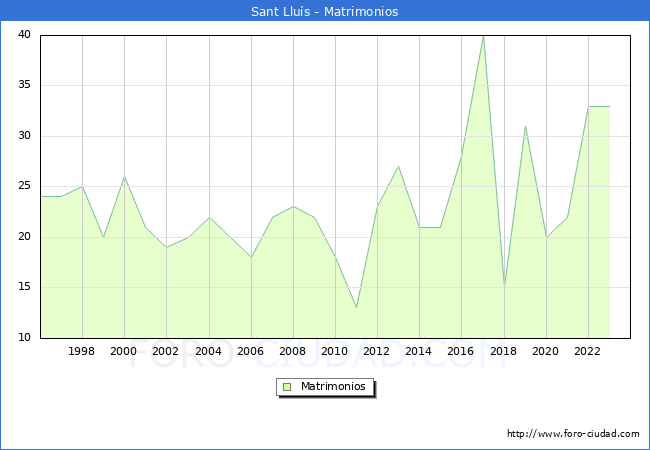Click the green Matrimonios legend swatch
Viewport: 650px width, 450px height.
point(287,387)
